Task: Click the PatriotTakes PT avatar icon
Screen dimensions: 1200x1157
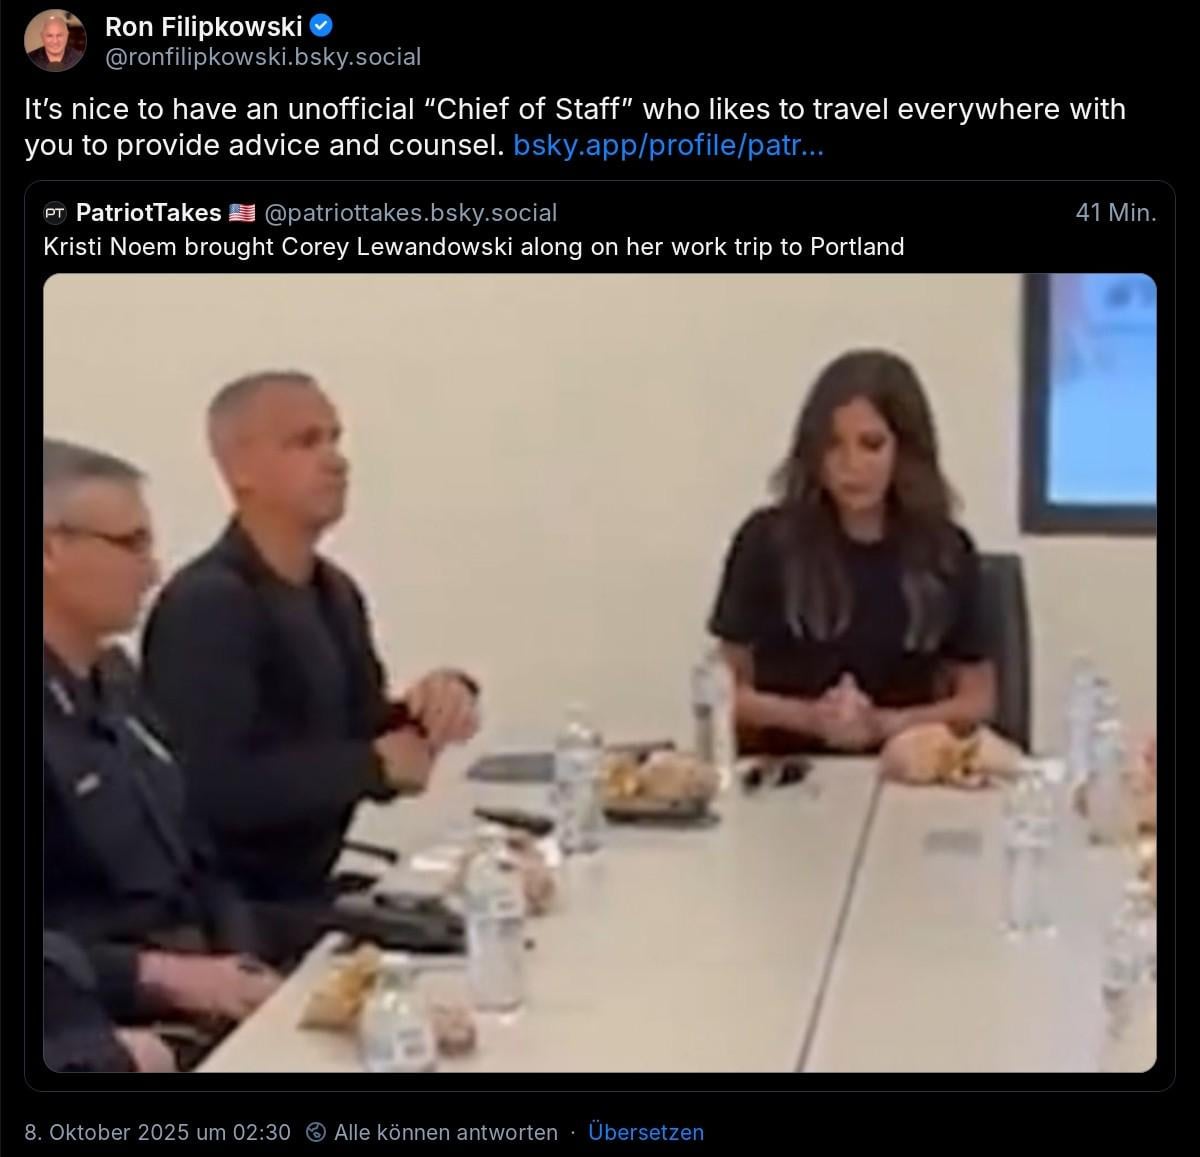Action: pos(56,212)
